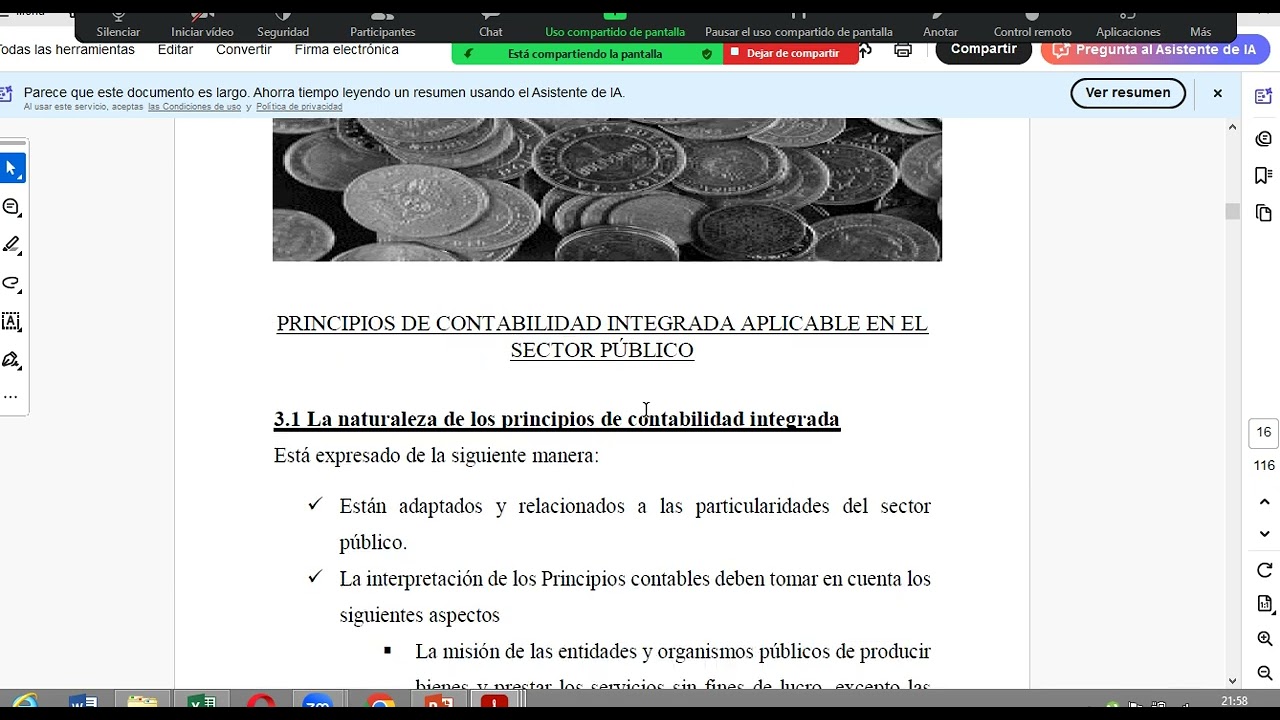Click heading 3.1 La naturaleza de los principios
The height and width of the screenshot is (720, 1280).
coord(557,419)
